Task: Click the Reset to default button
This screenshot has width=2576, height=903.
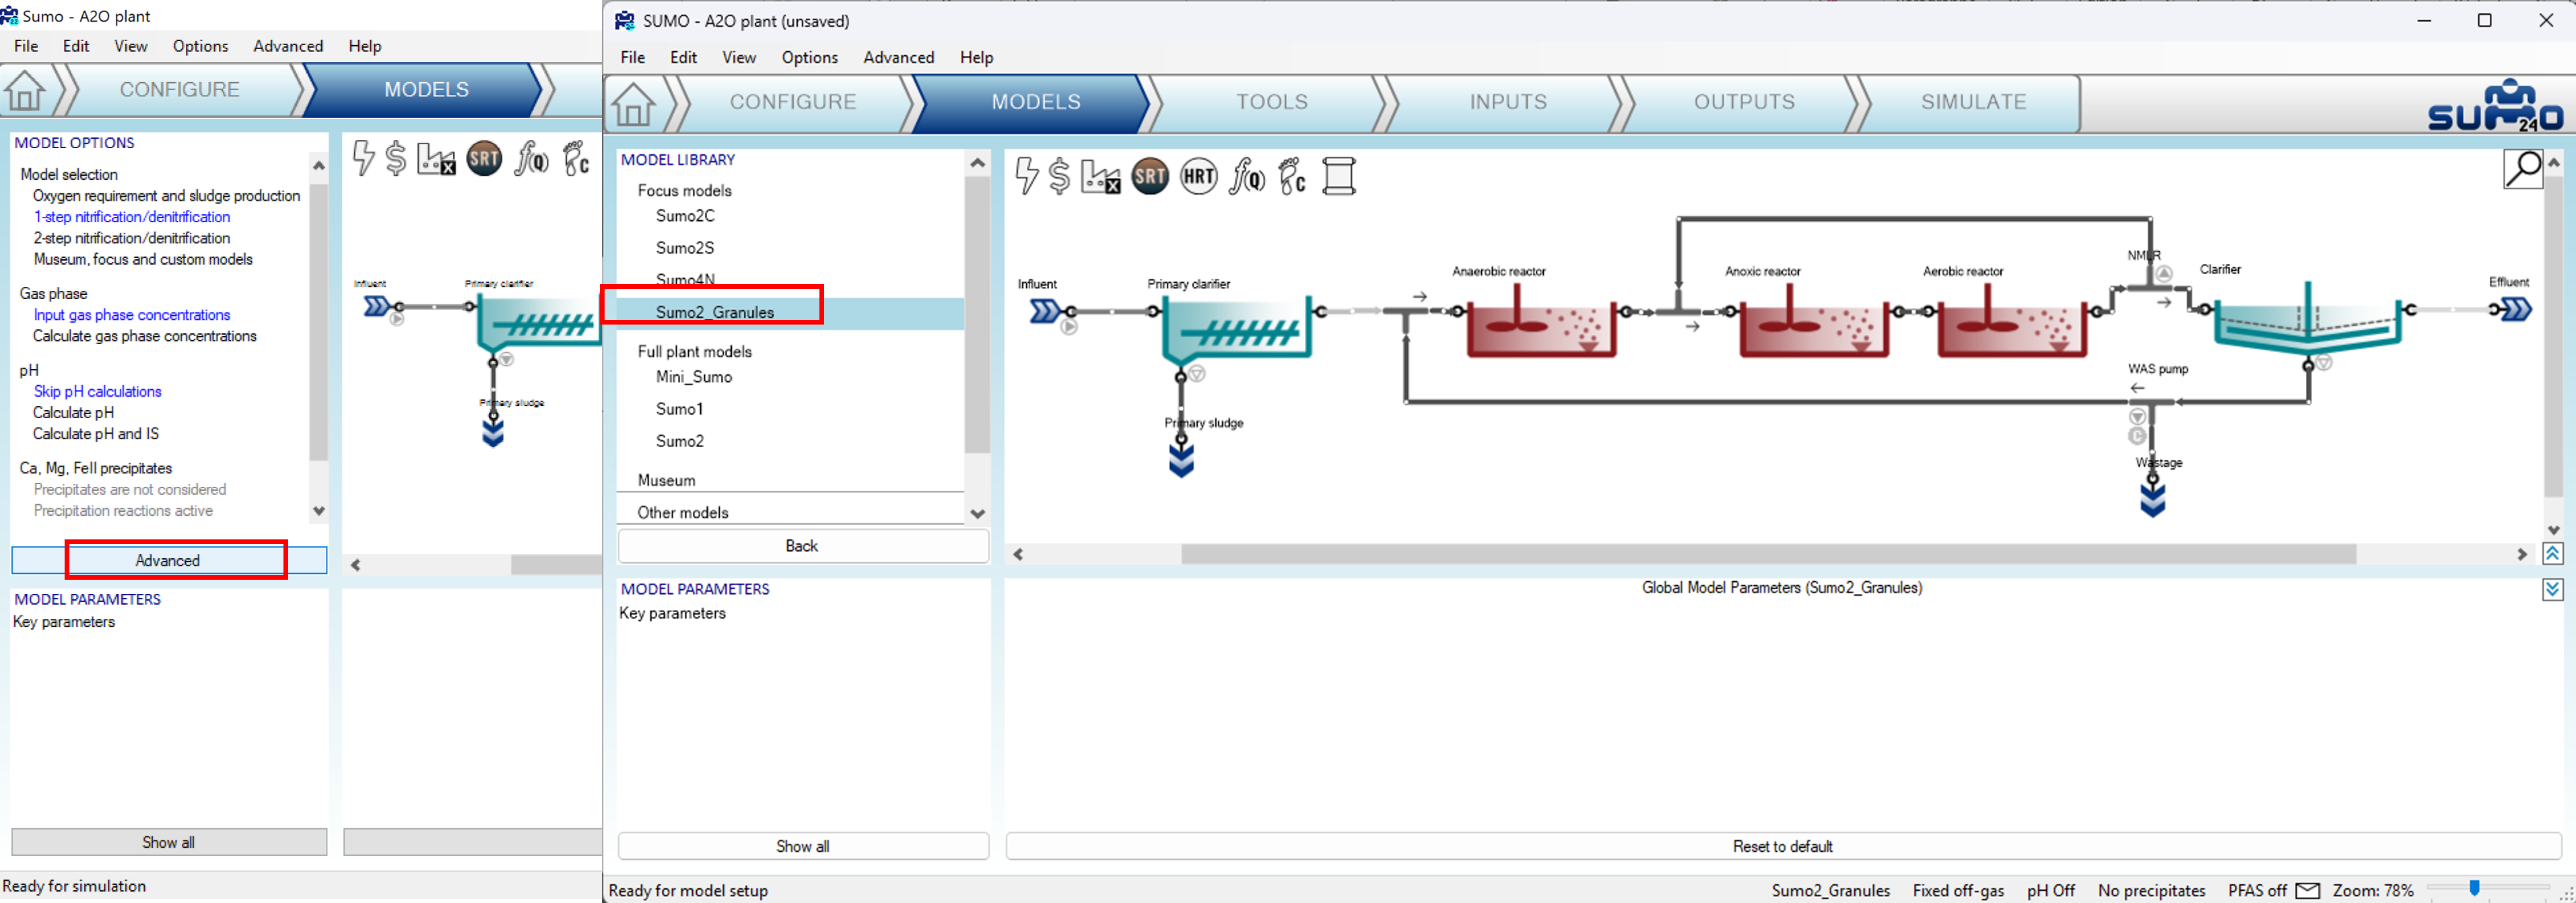Action: (x=1781, y=846)
